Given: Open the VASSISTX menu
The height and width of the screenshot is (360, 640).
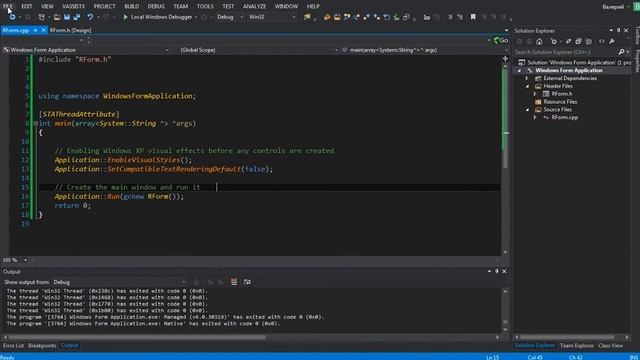Looking at the screenshot, I should tap(73, 6).
